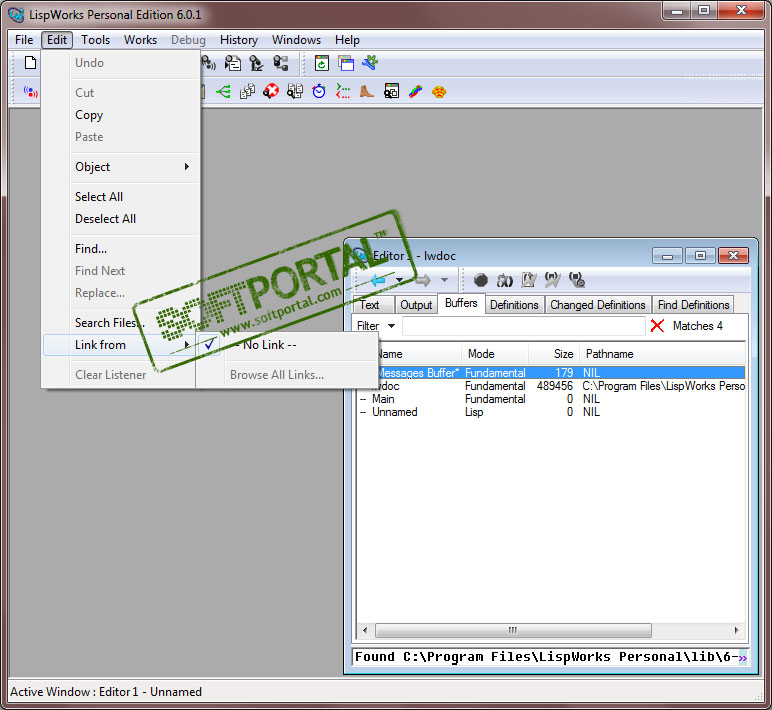Click the macroexpand (x) icon in Editor toolbar
772x710 pixels.
pyautogui.click(x=505, y=280)
